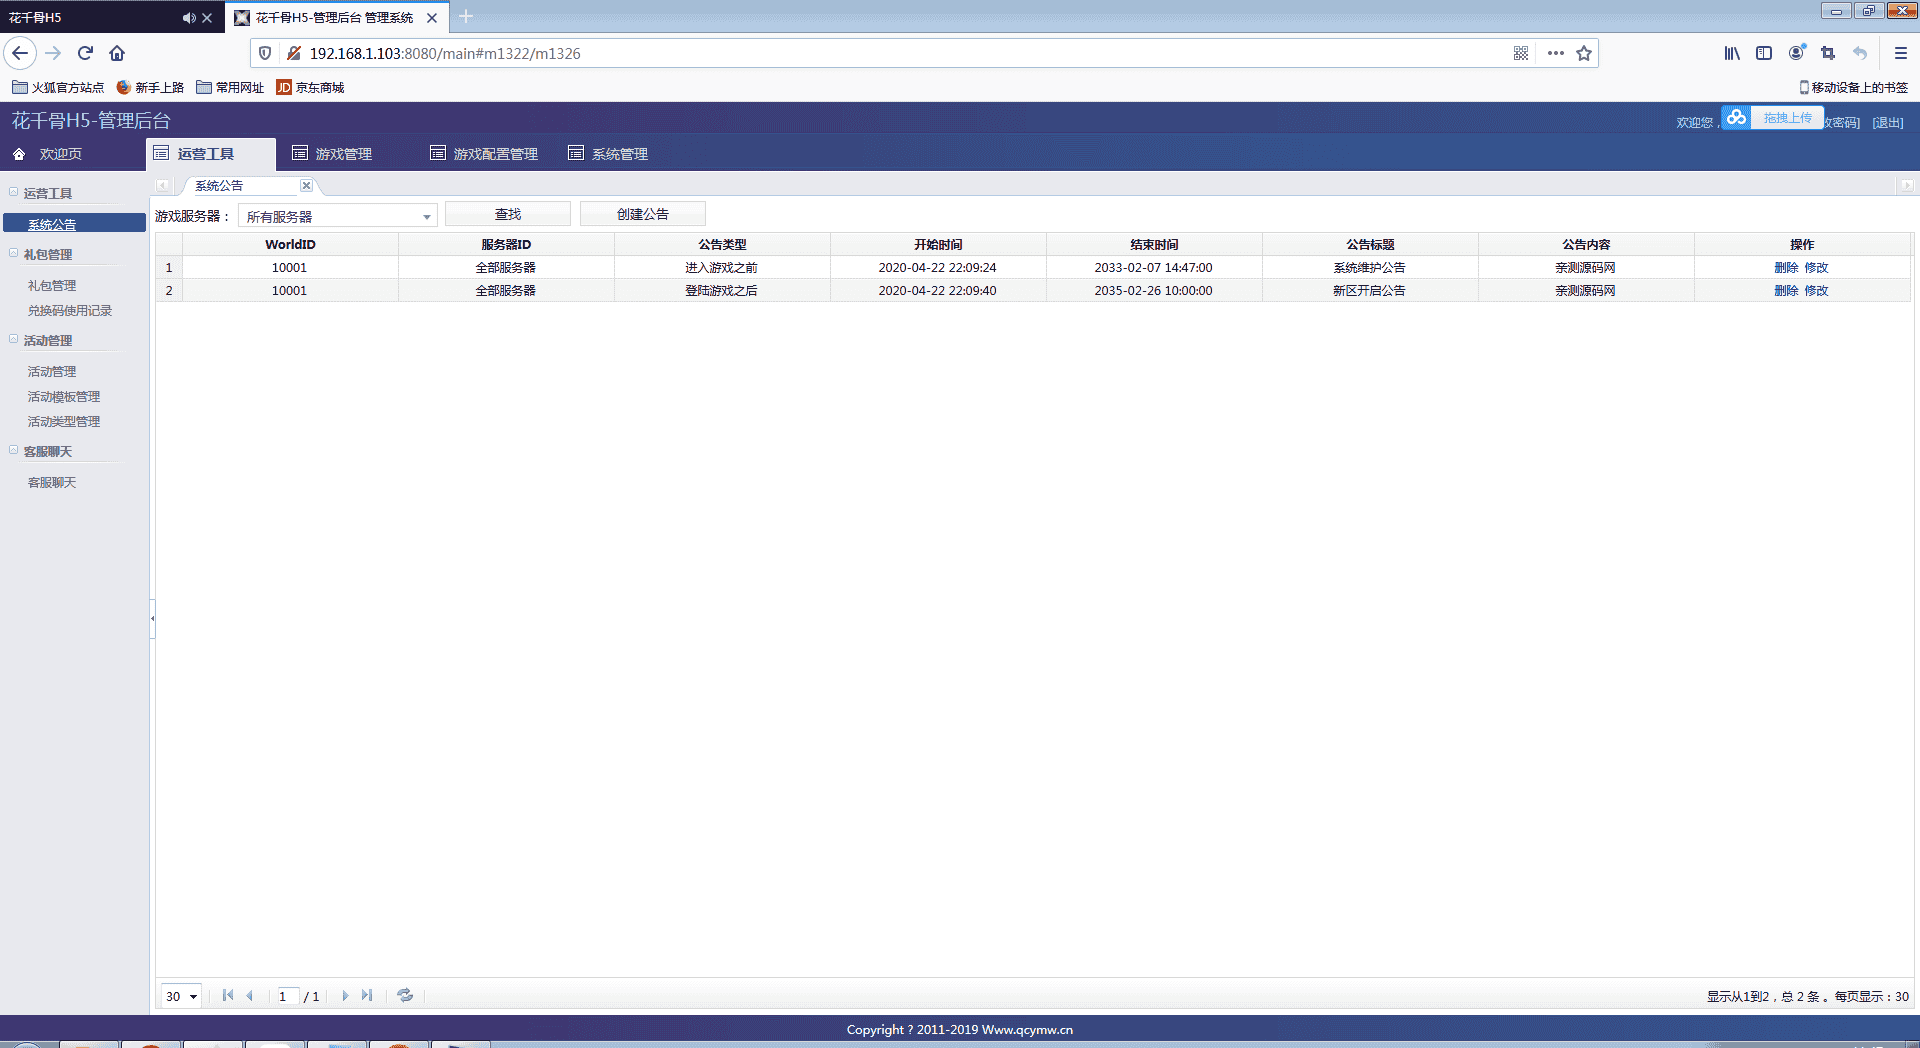
Task: Open the page actions three-dot menu
Action: pyautogui.click(x=1555, y=53)
